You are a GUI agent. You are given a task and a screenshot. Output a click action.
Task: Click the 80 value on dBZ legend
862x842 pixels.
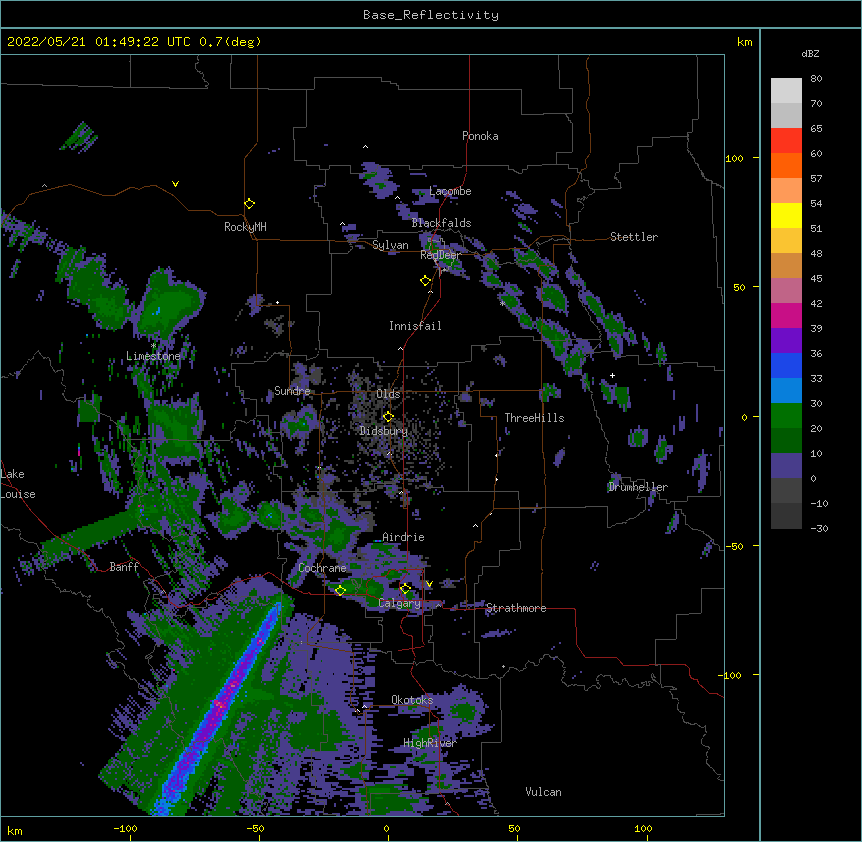[x=816, y=79]
